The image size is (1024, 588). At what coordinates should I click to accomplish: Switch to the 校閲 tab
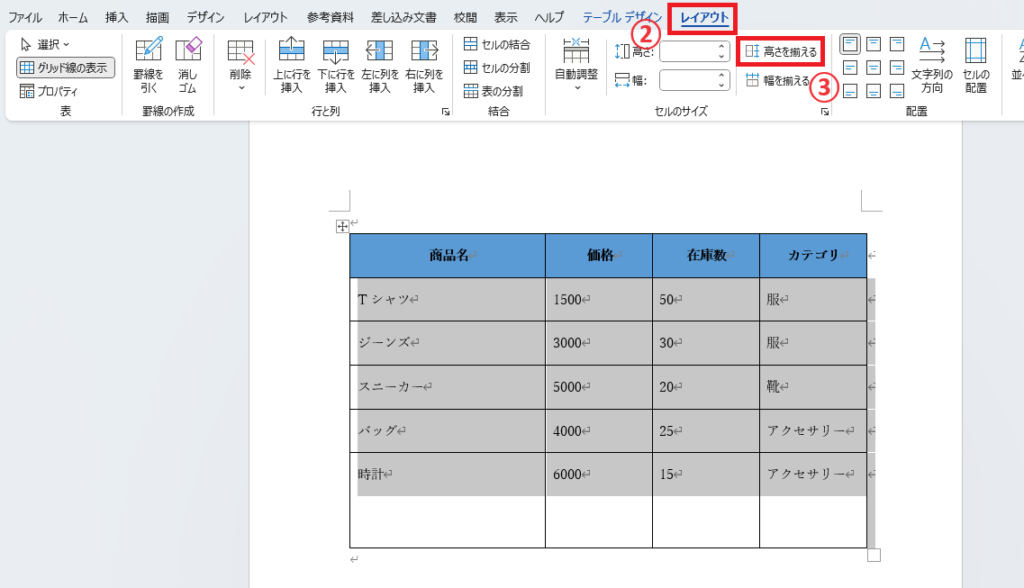[465, 18]
